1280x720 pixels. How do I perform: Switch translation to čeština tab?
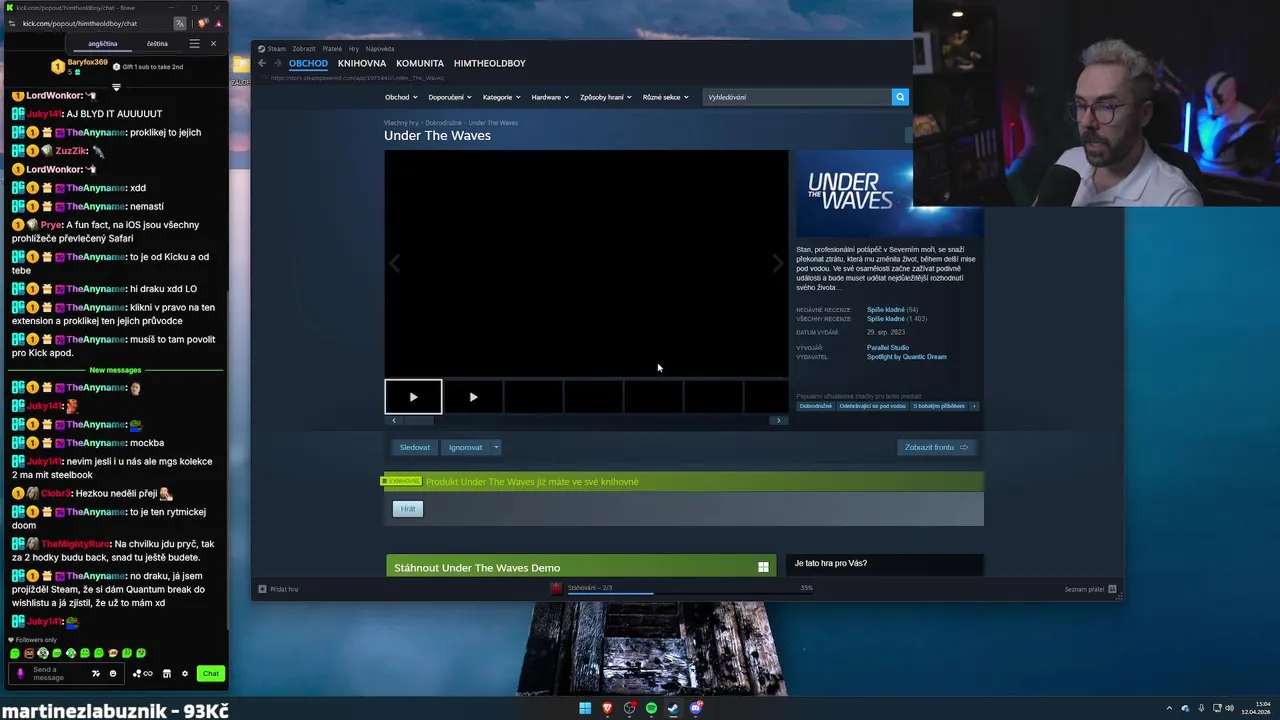click(157, 44)
